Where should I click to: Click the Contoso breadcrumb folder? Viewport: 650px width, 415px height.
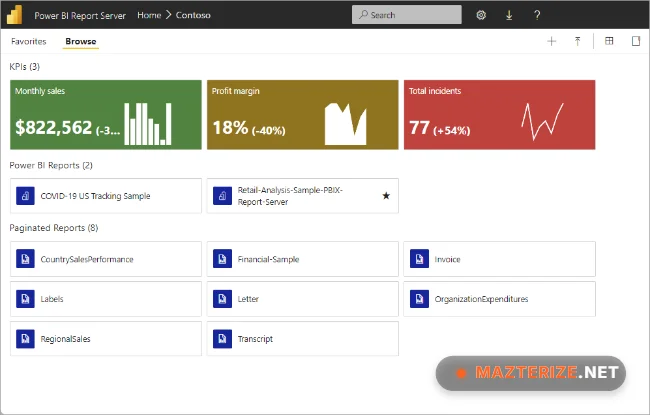coord(193,15)
